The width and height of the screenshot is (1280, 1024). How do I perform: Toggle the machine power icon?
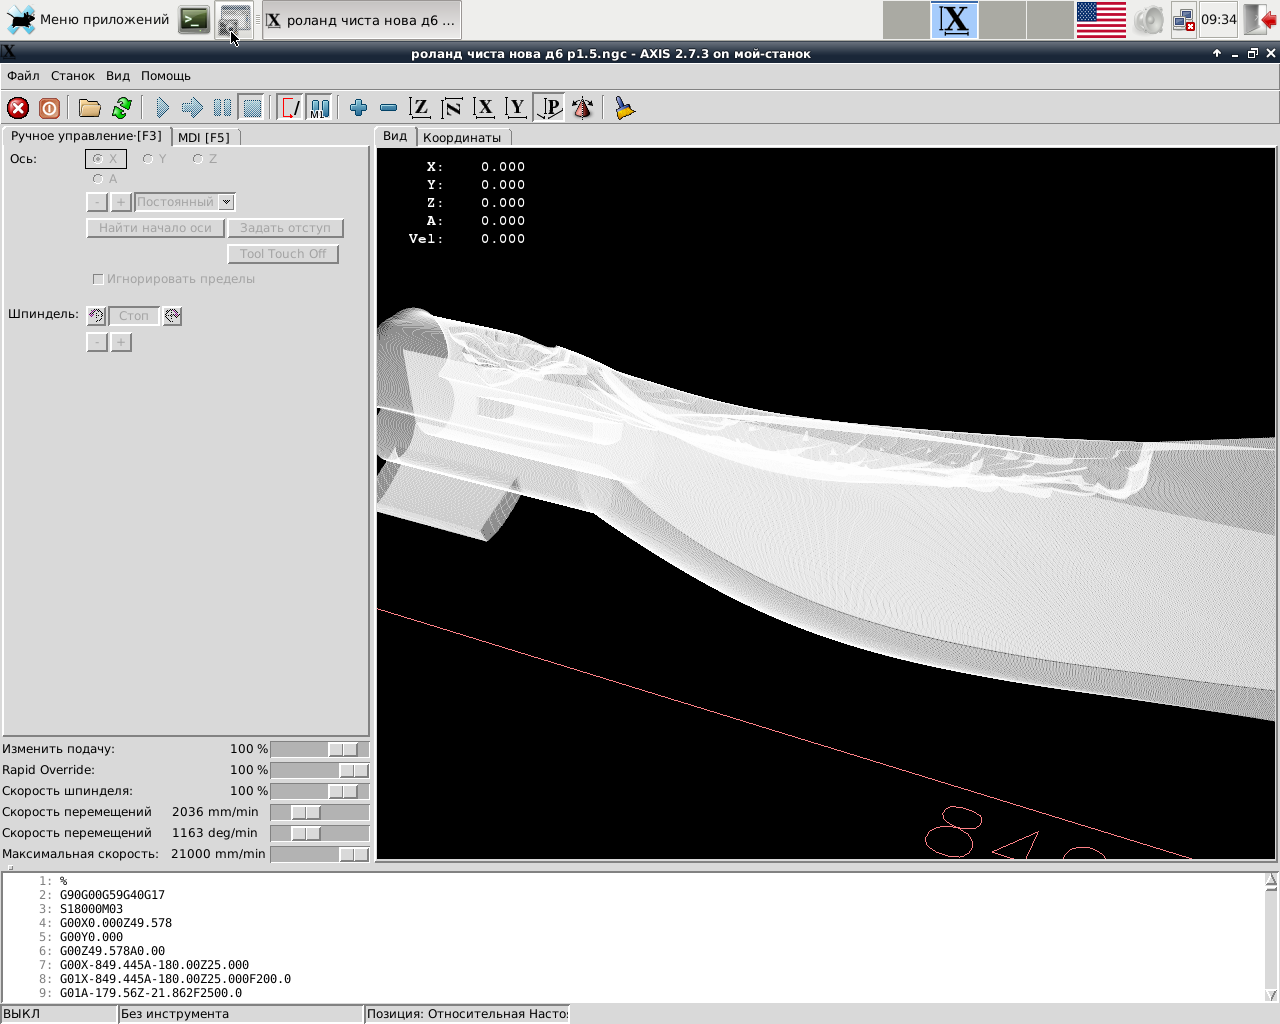click(x=49, y=108)
